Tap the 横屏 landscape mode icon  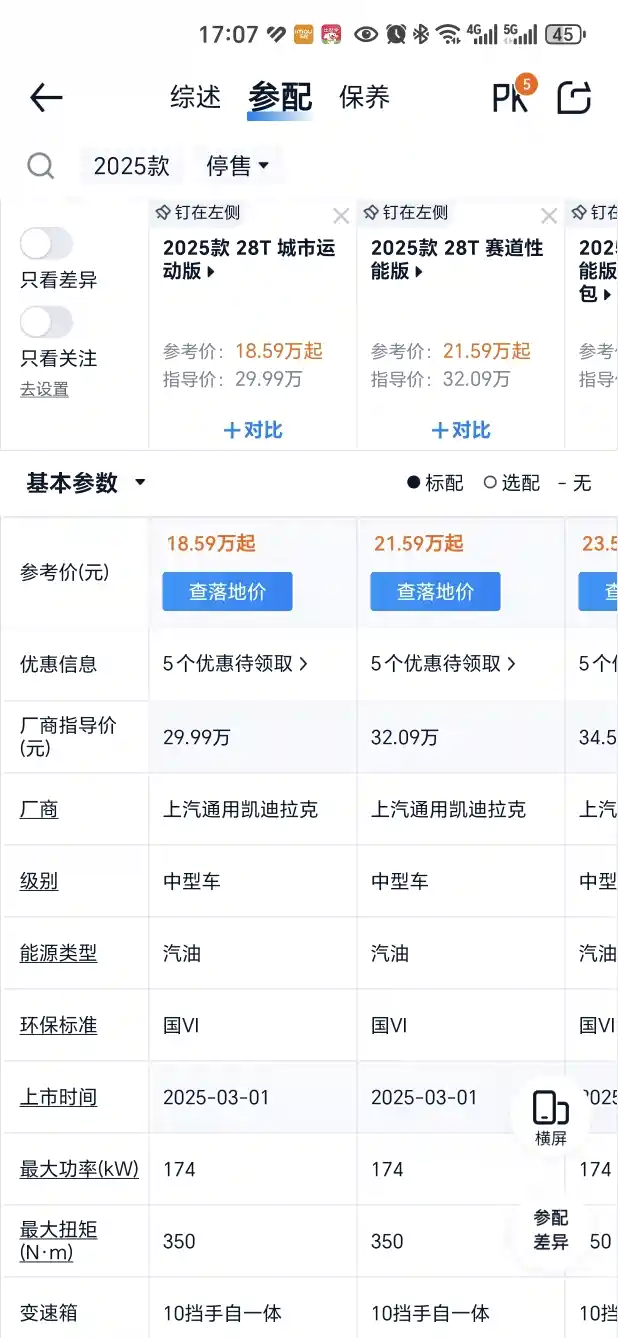pyautogui.click(x=551, y=1118)
